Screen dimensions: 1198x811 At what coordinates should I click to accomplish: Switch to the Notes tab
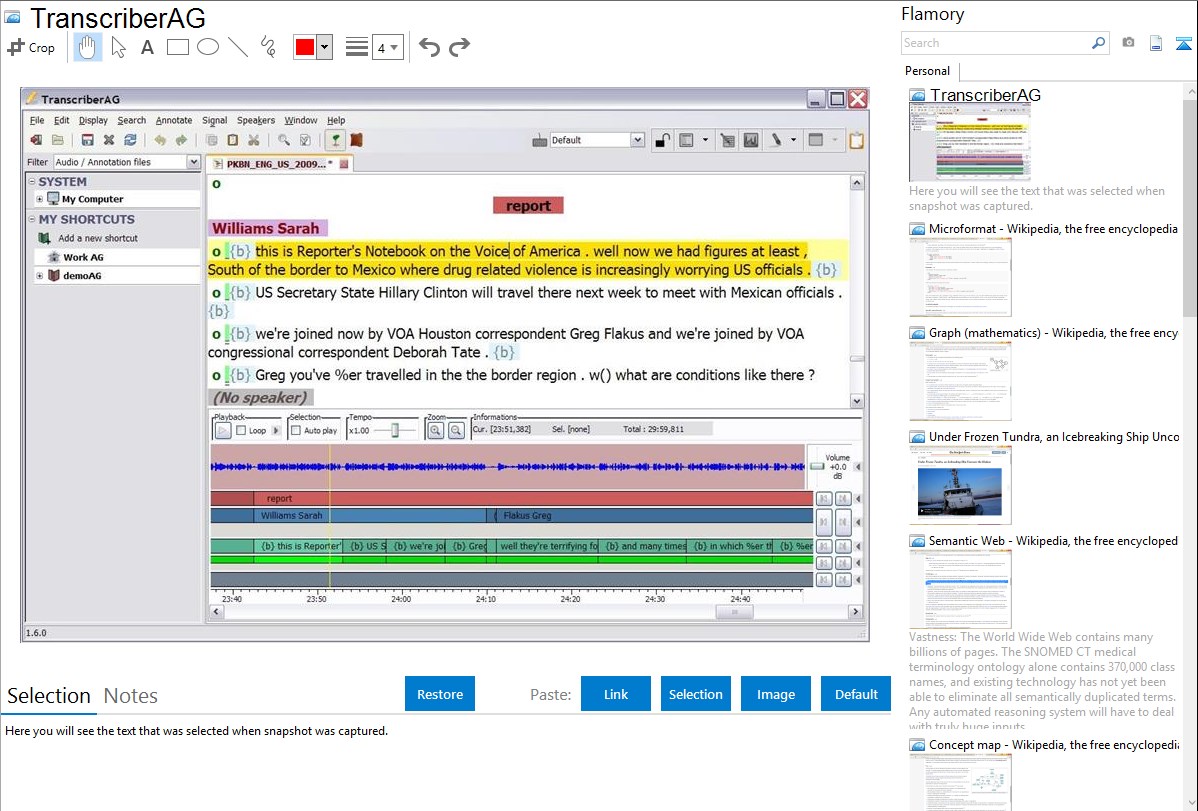[131, 696]
